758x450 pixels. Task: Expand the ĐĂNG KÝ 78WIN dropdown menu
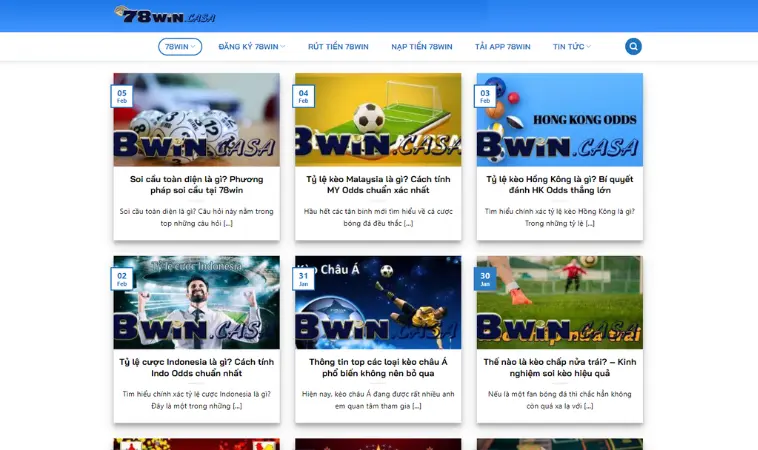pyautogui.click(x=251, y=47)
